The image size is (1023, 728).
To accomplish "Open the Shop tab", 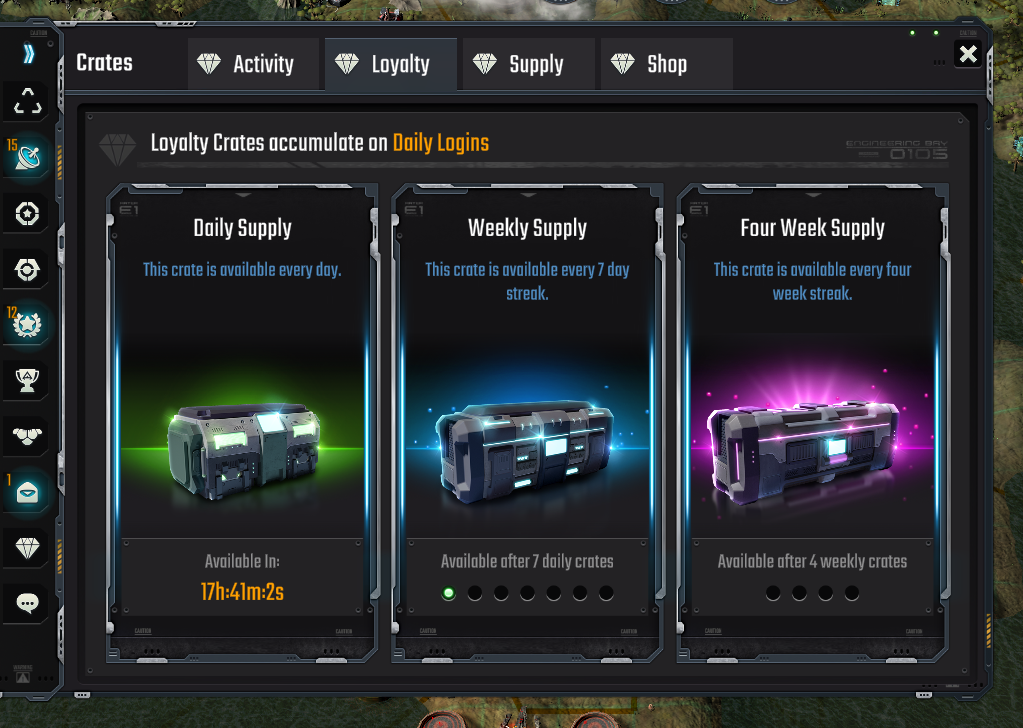I will [x=667, y=64].
